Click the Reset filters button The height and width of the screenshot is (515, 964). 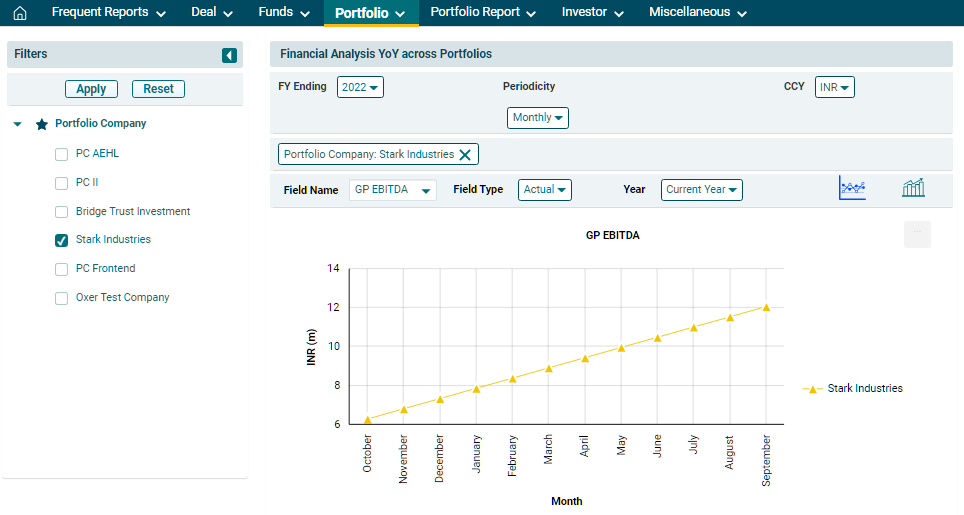pos(158,89)
